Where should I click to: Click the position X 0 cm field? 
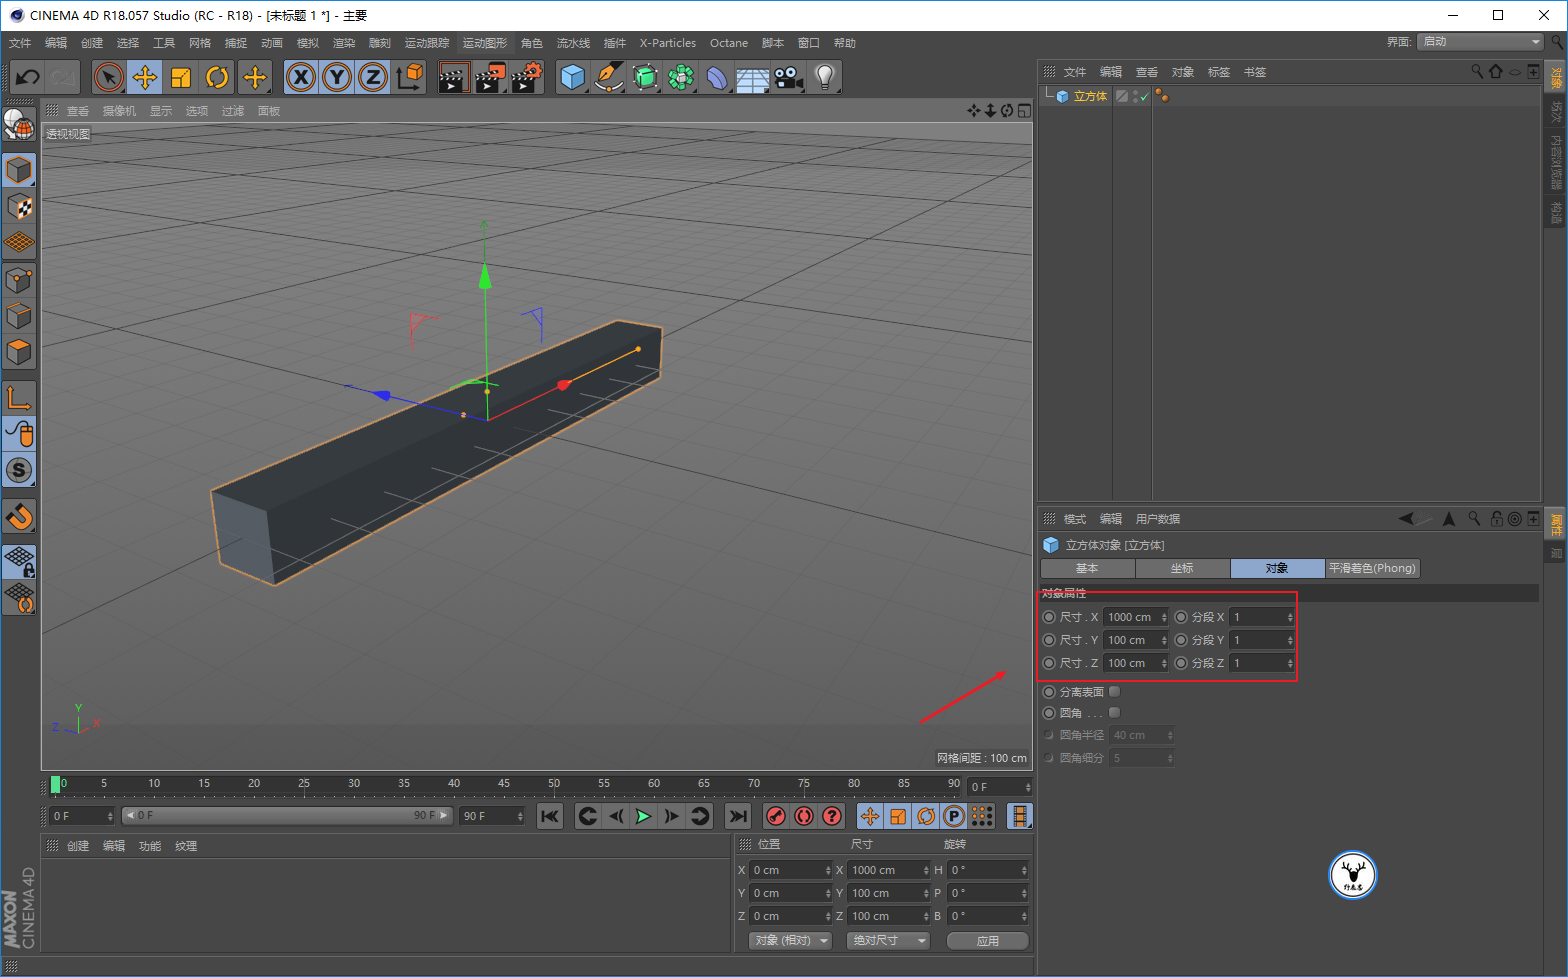pyautogui.click(x=790, y=870)
